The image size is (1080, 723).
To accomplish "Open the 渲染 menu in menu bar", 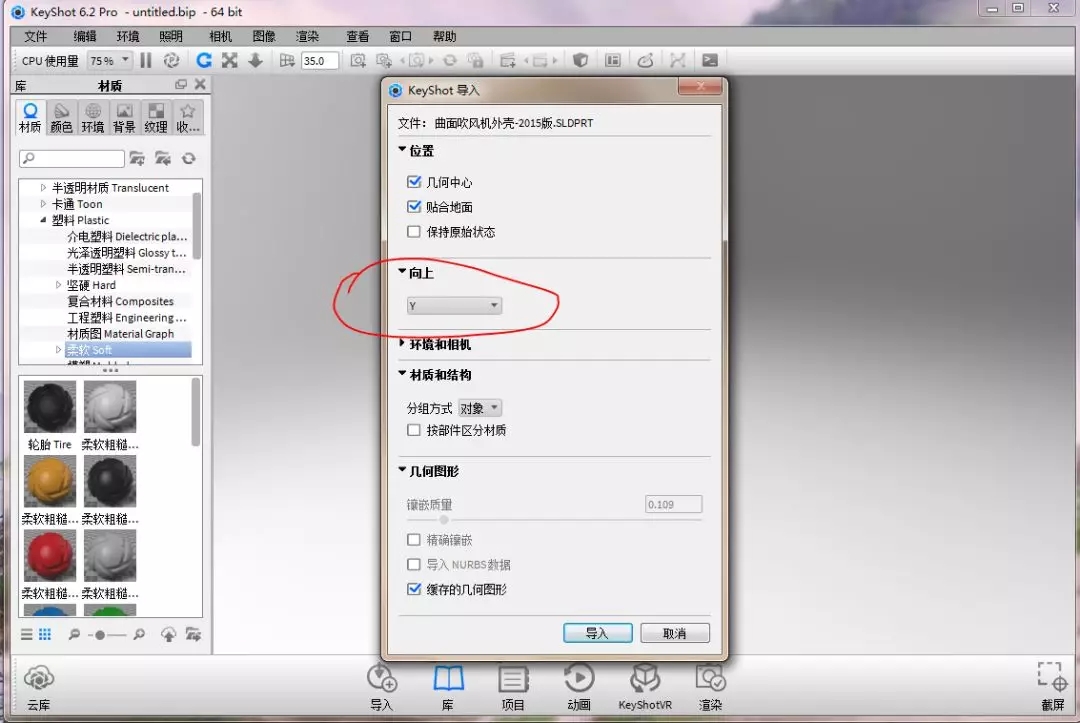I will click(x=307, y=36).
